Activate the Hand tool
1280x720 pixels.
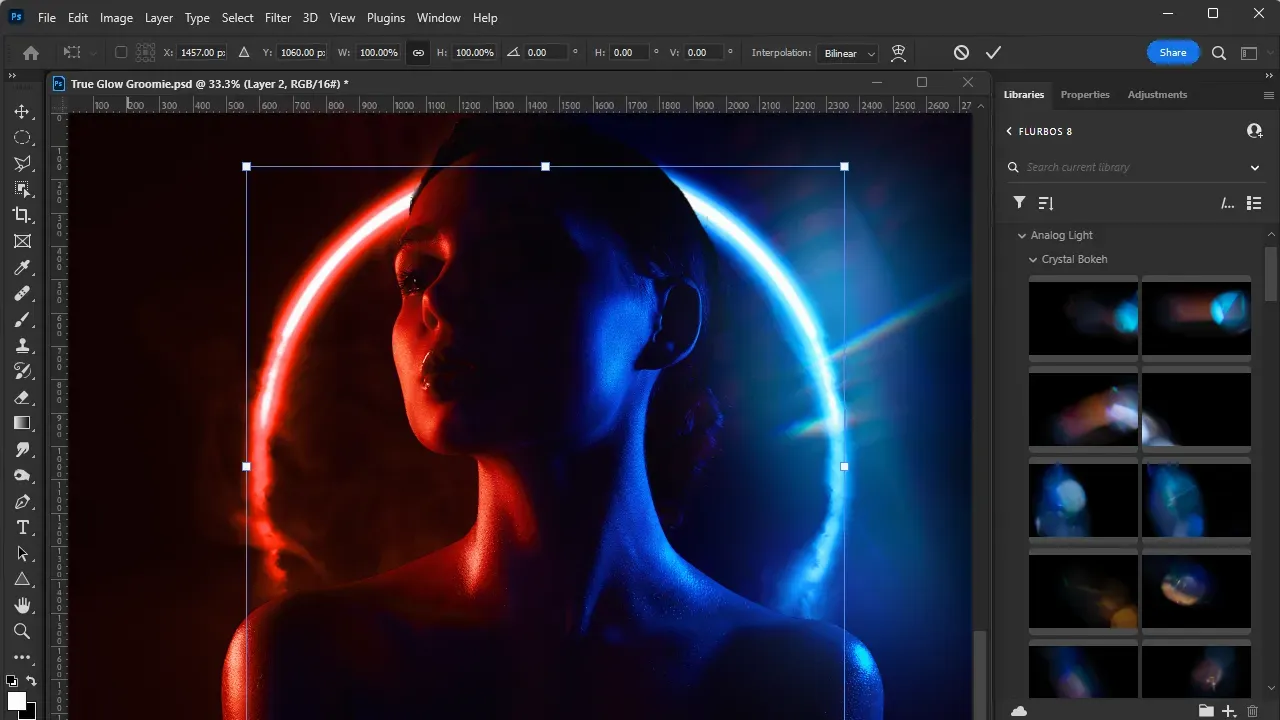point(22,606)
